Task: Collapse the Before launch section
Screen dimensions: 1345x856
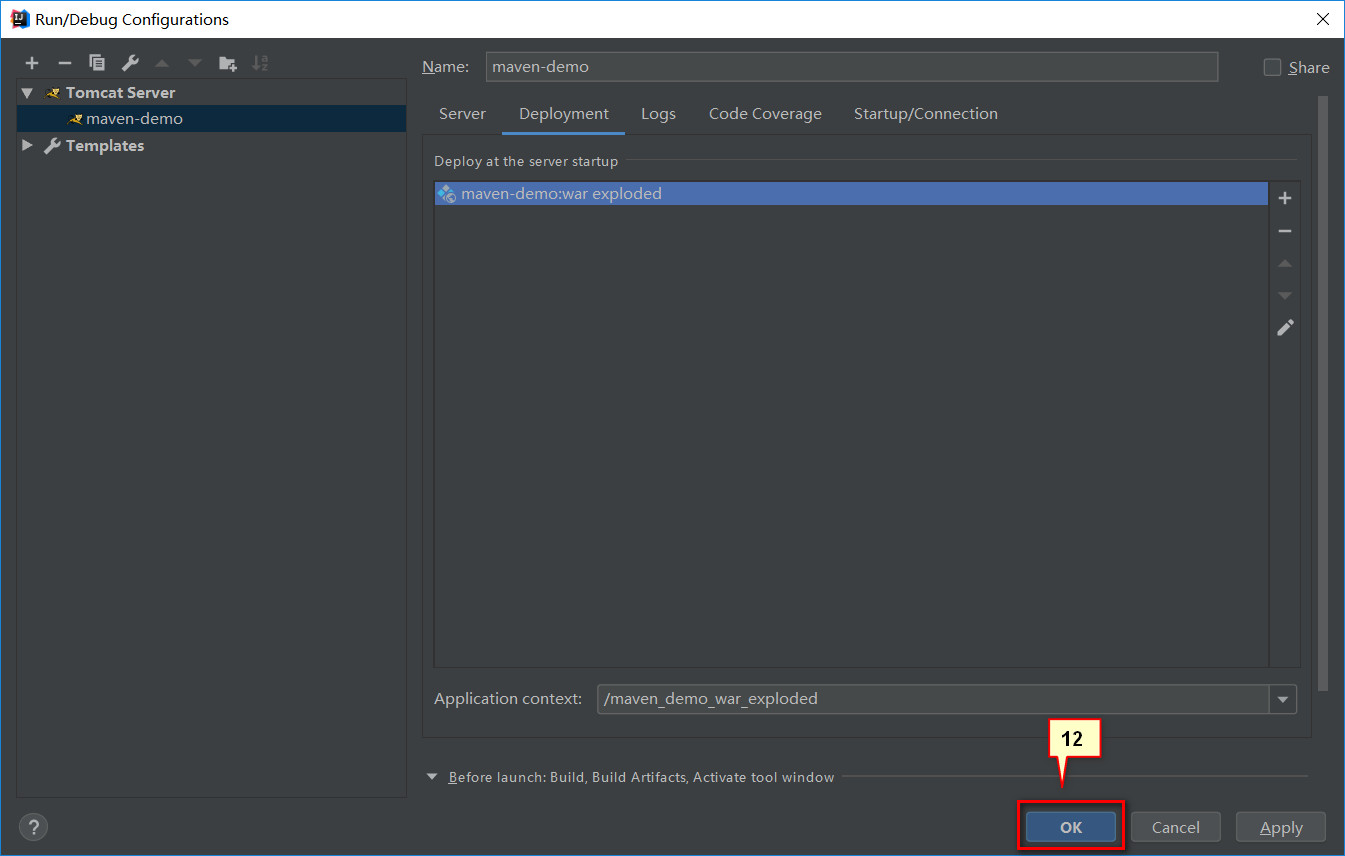Action: tap(432, 777)
